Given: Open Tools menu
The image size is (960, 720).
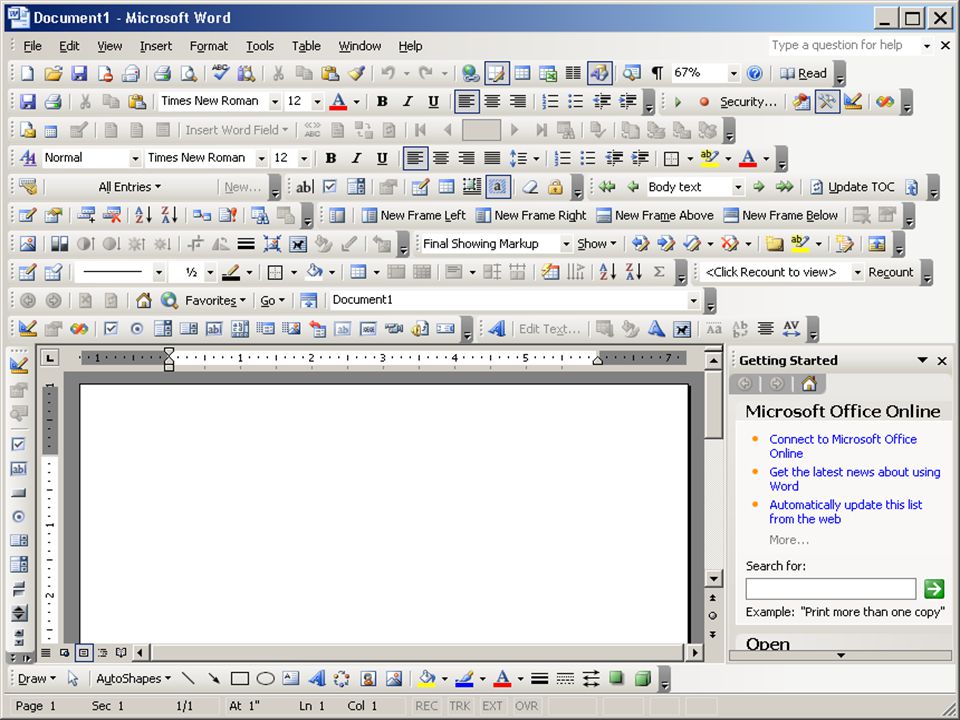Looking at the screenshot, I should coord(260,46).
